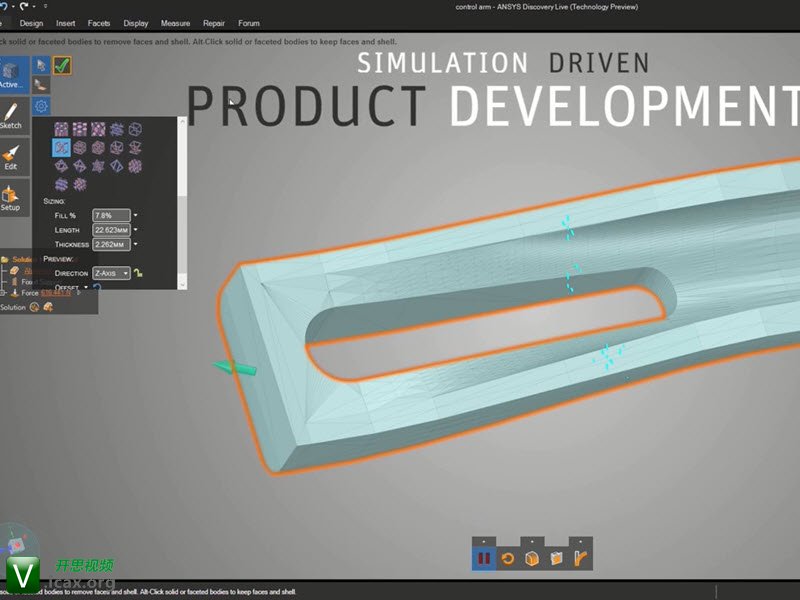Open the Facets menu tab
This screenshot has width=800, height=600.
point(99,23)
